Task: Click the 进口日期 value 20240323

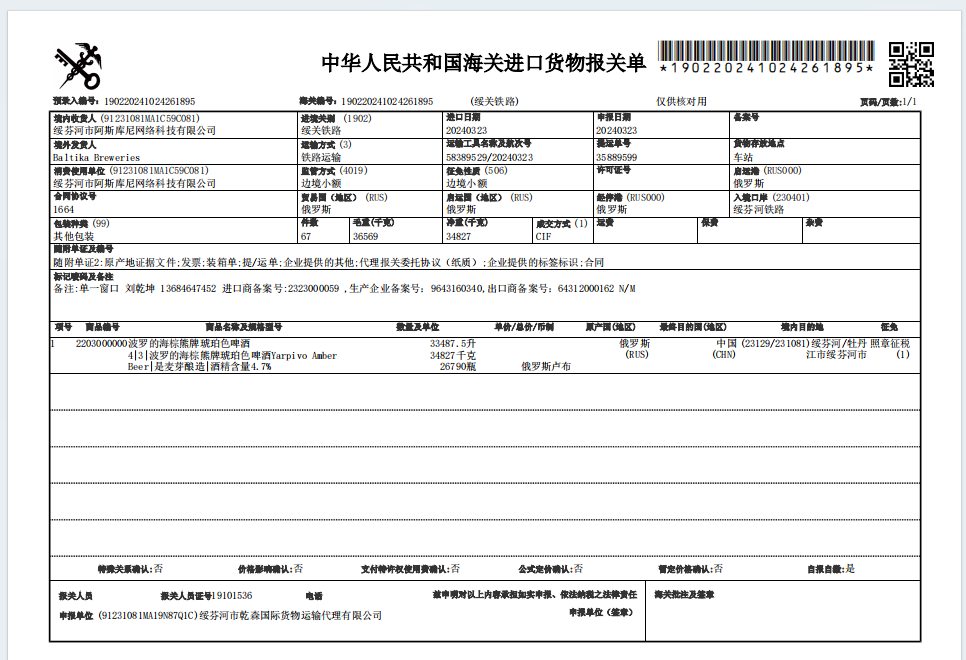Action: (466, 130)
